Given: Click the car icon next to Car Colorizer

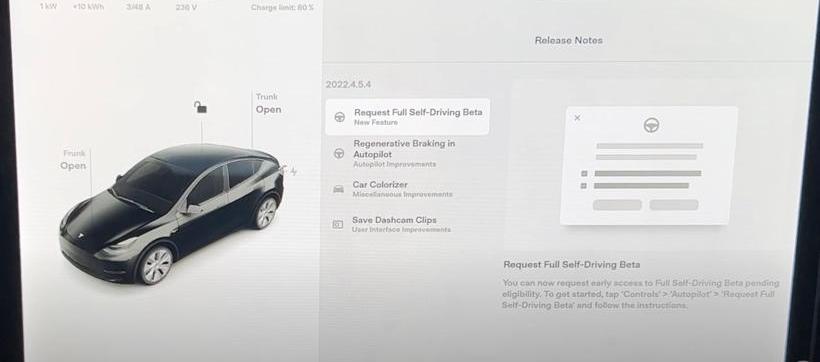Looking at the screenshot, I should [338, 189].
